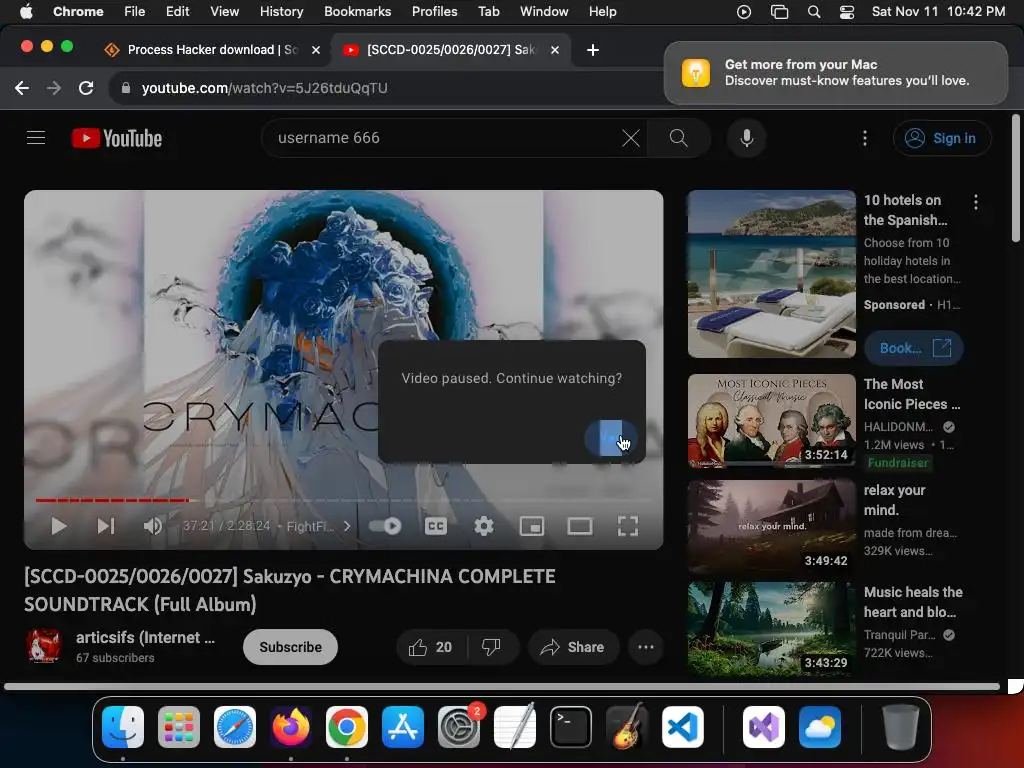This screenshot has width=1024, height=768.
Task: Open a new Chrome tab
Action: click(x=593, y=50)
